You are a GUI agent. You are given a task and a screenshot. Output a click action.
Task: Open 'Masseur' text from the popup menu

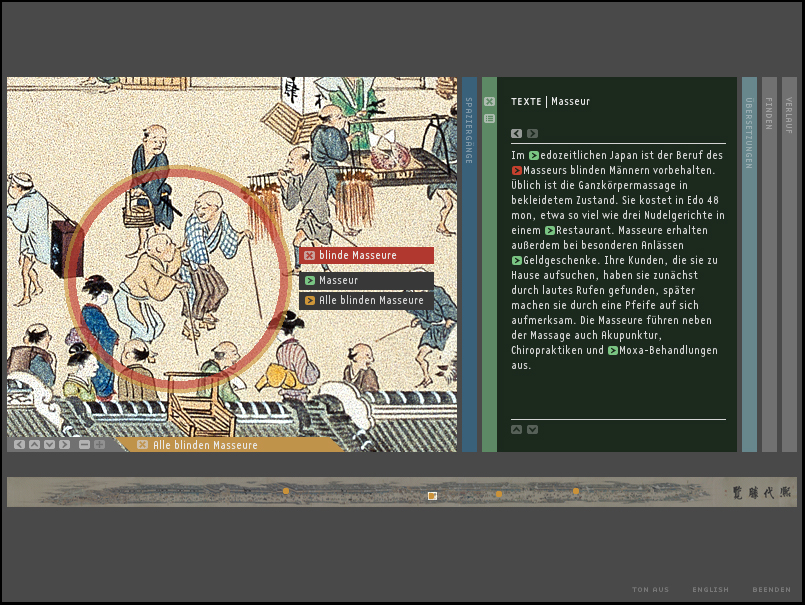pos(367,280)
